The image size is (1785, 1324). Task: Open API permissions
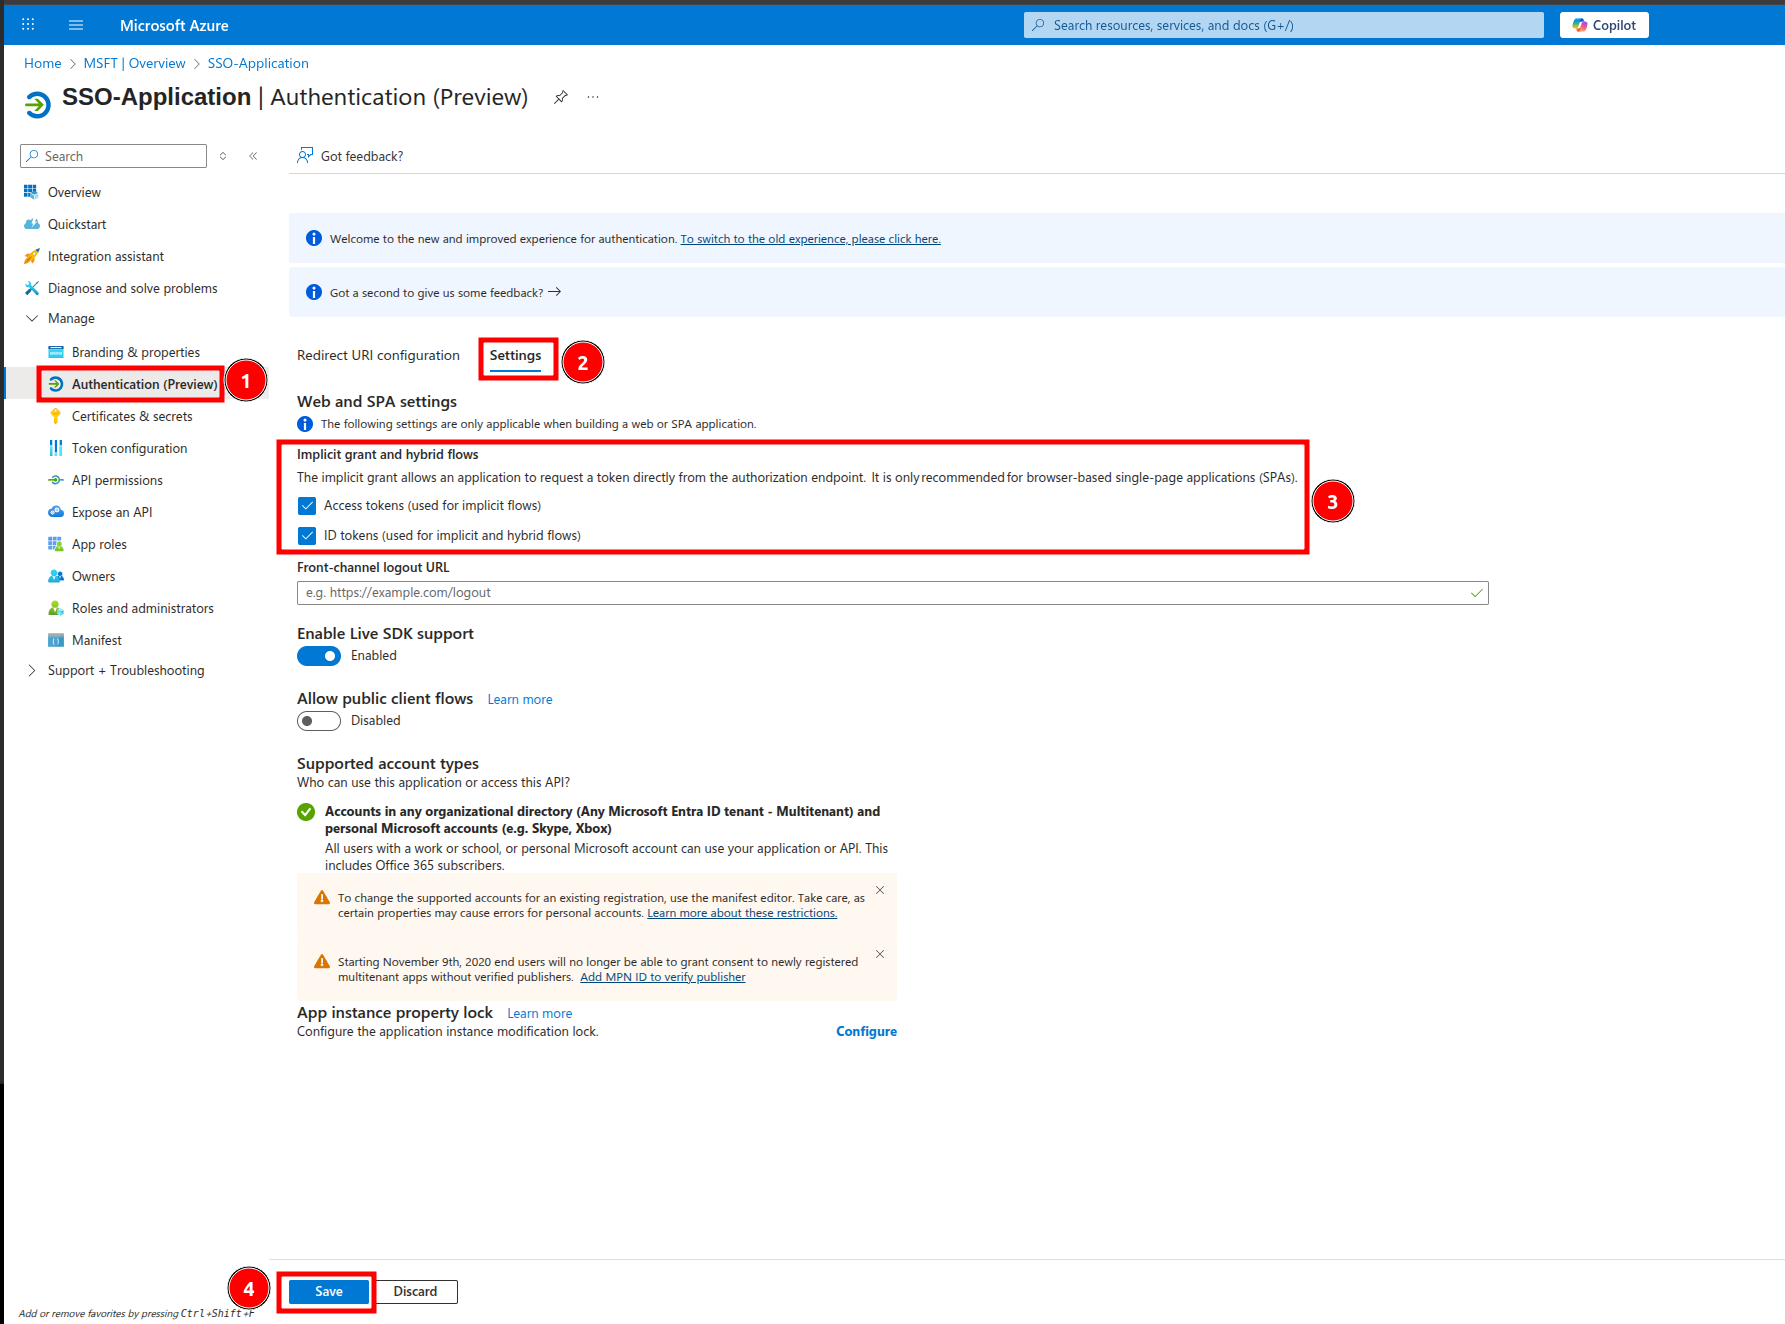[117, 480]
